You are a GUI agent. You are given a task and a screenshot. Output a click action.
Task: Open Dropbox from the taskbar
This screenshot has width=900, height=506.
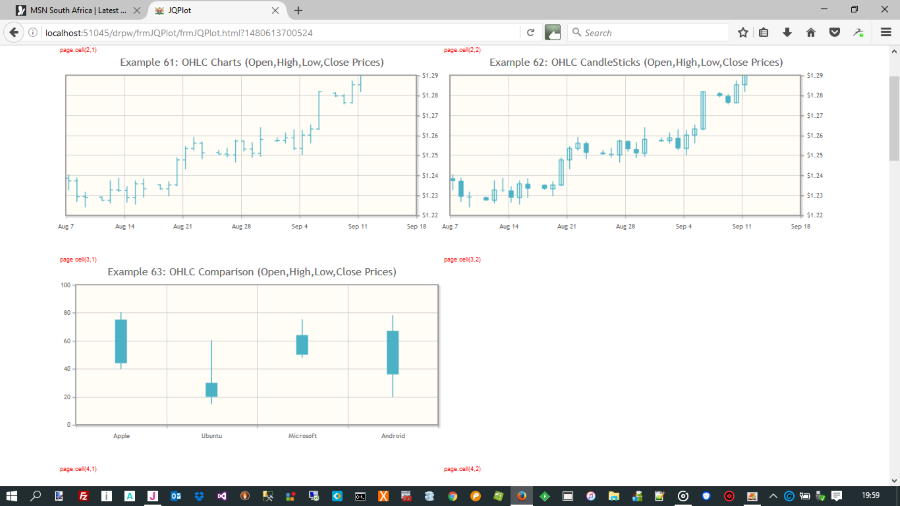199,496
